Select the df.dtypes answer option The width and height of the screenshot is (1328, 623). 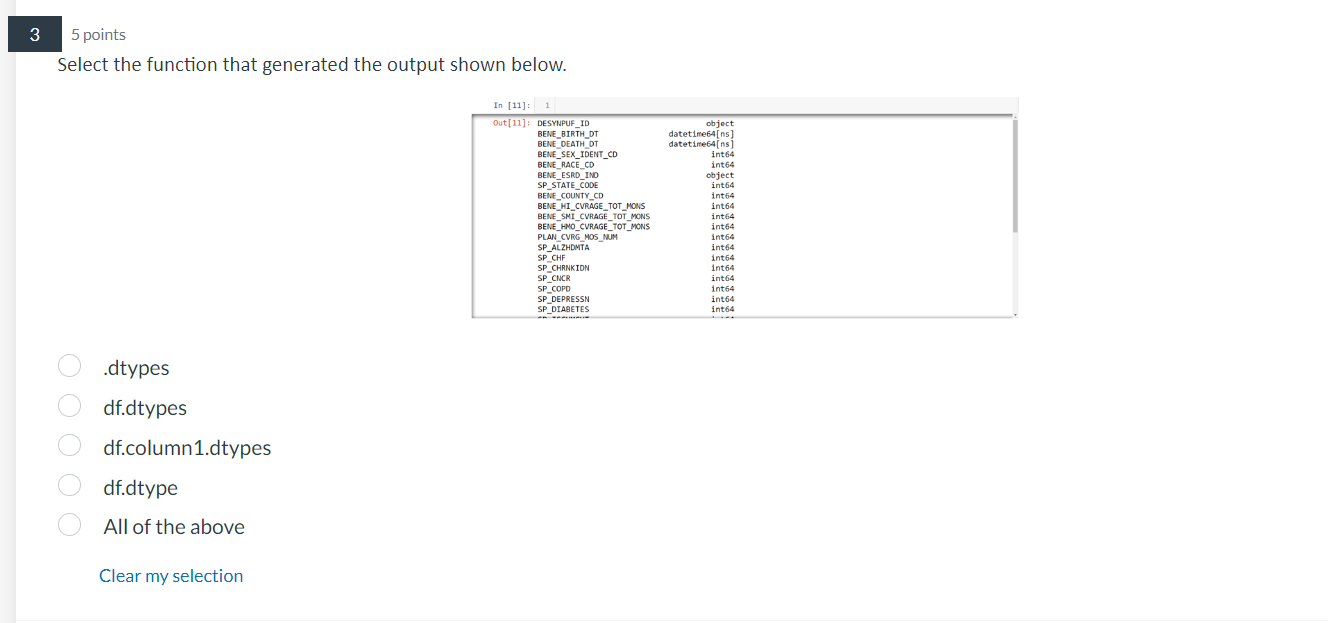(69, 406)
